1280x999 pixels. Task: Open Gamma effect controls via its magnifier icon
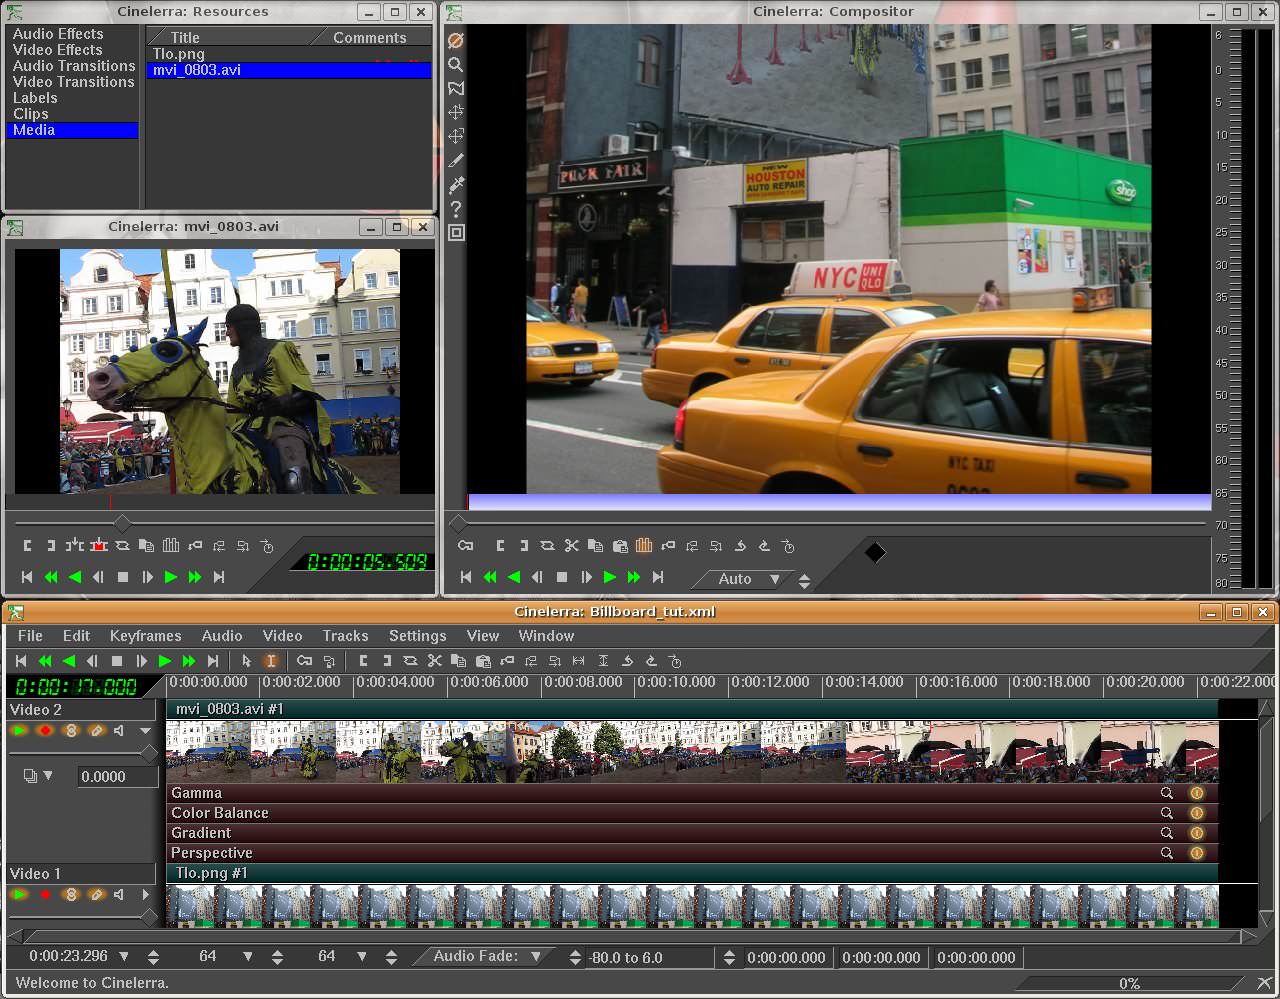(1167, 792)
